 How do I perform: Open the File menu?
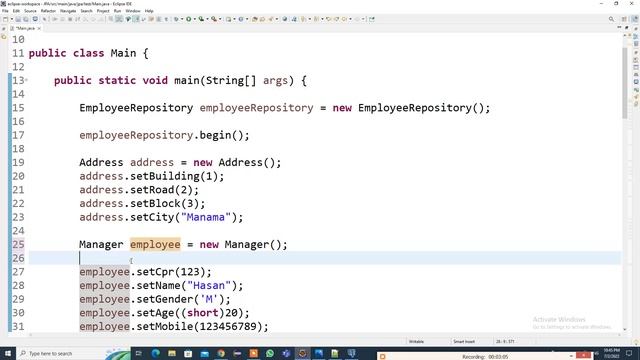tap(5, 11)
